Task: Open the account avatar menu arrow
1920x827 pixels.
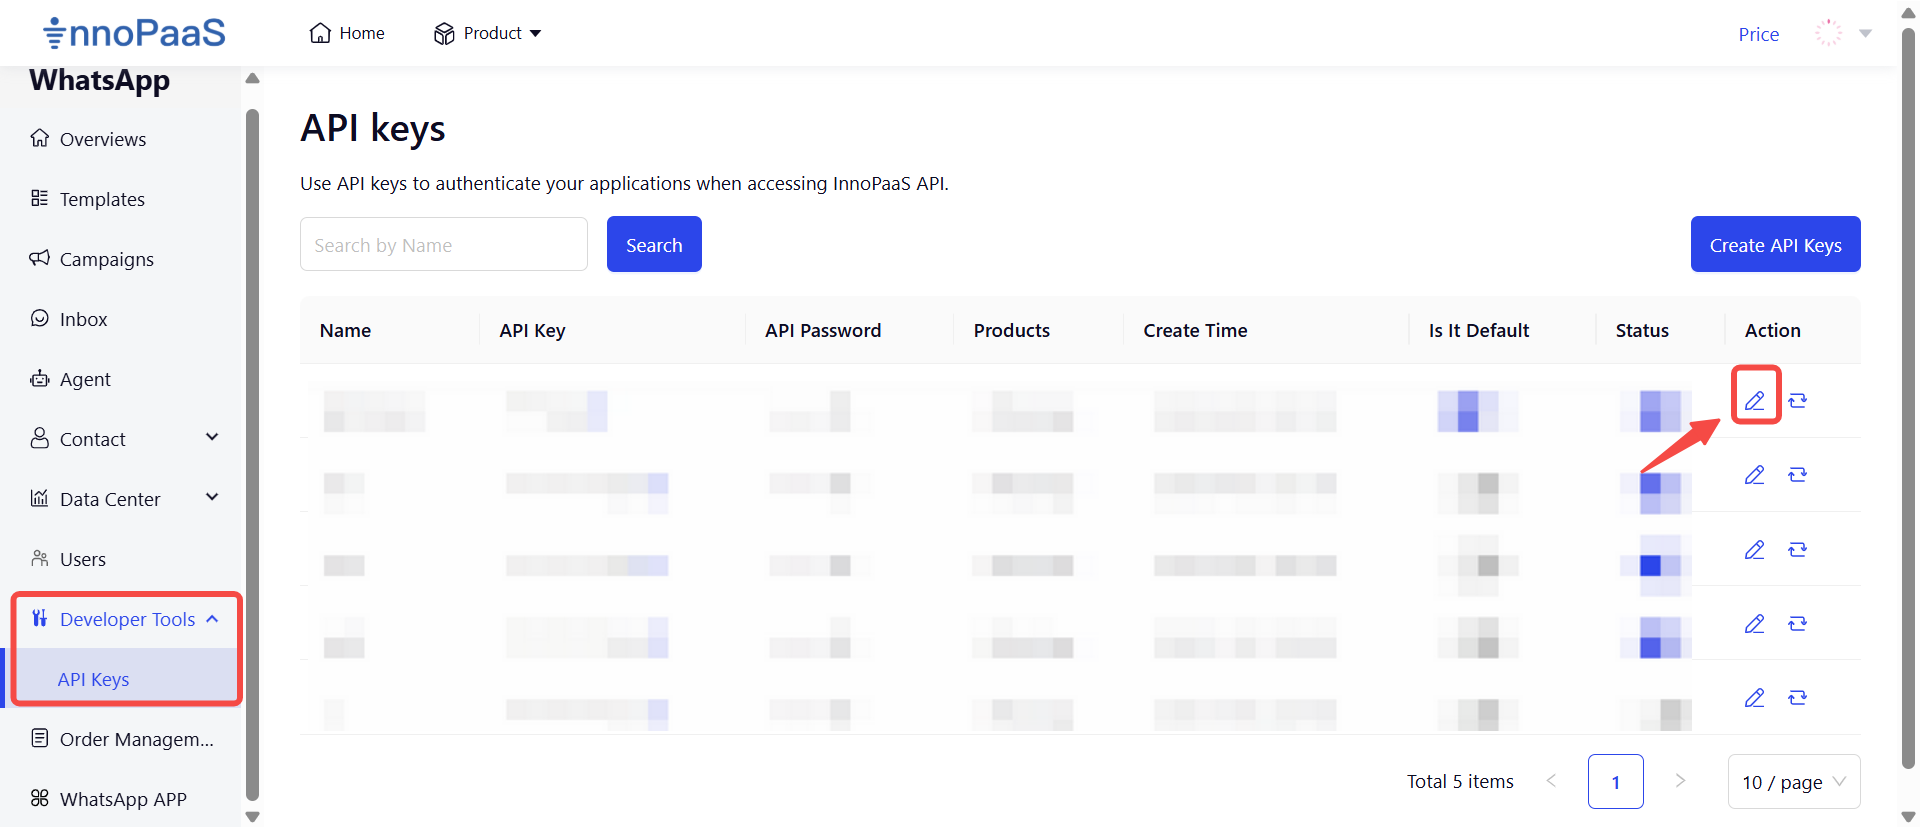Action: pyautogui.click(x=1865, y=33)
